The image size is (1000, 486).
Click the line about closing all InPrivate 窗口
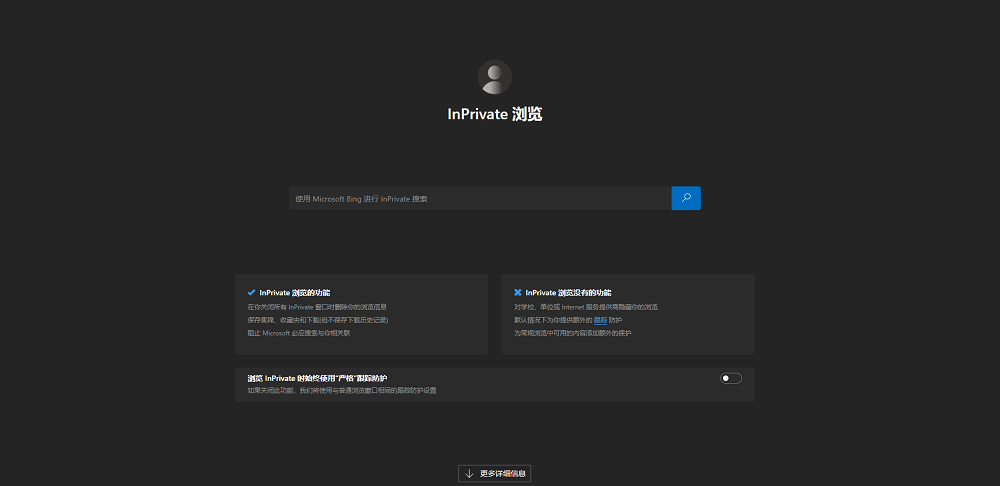coord(317,307)
